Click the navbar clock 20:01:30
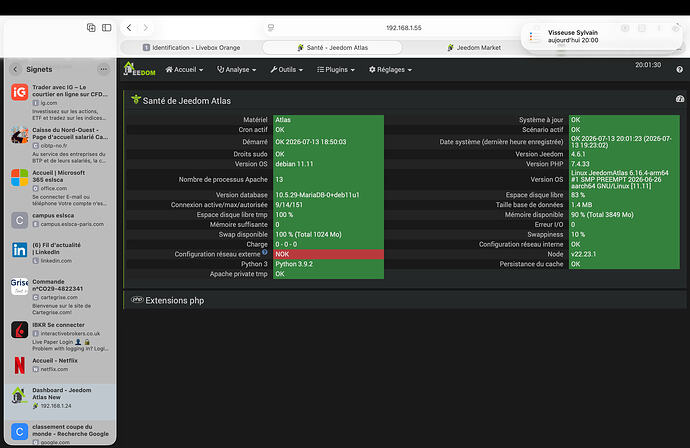Screen dimensions: 690x448 [x=648, y=65]
